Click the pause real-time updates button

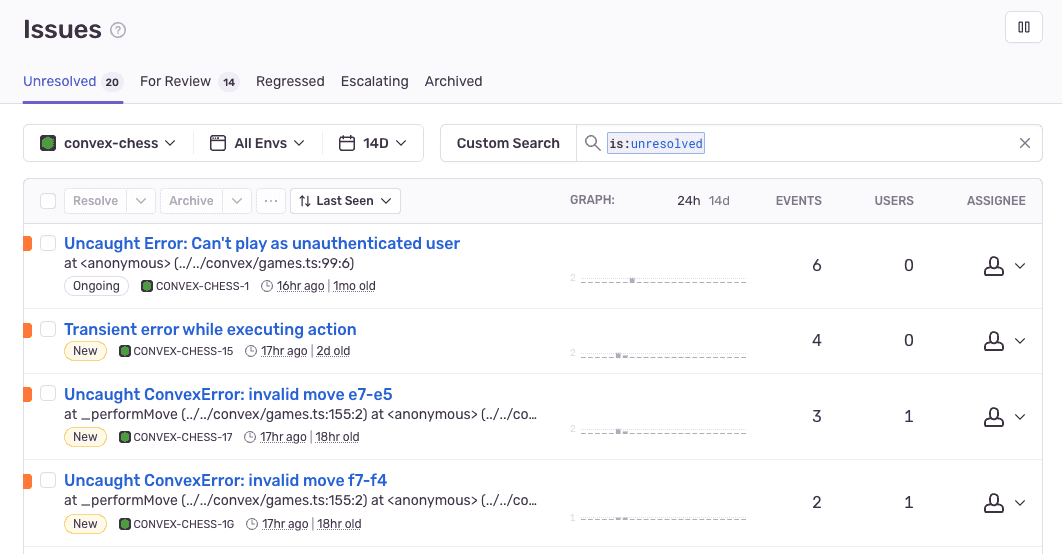pos(1023,28)
